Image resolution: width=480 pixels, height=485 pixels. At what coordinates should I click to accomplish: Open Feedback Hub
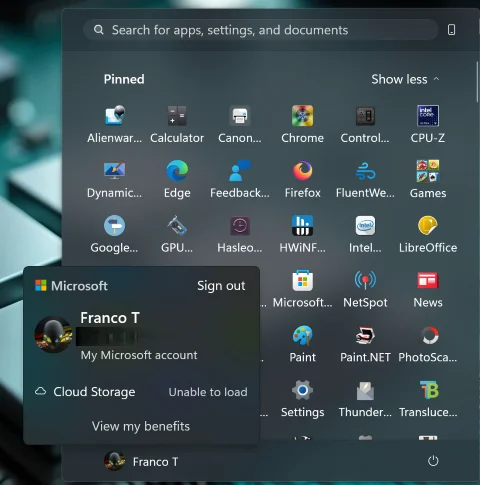click(x=240, y=179)
